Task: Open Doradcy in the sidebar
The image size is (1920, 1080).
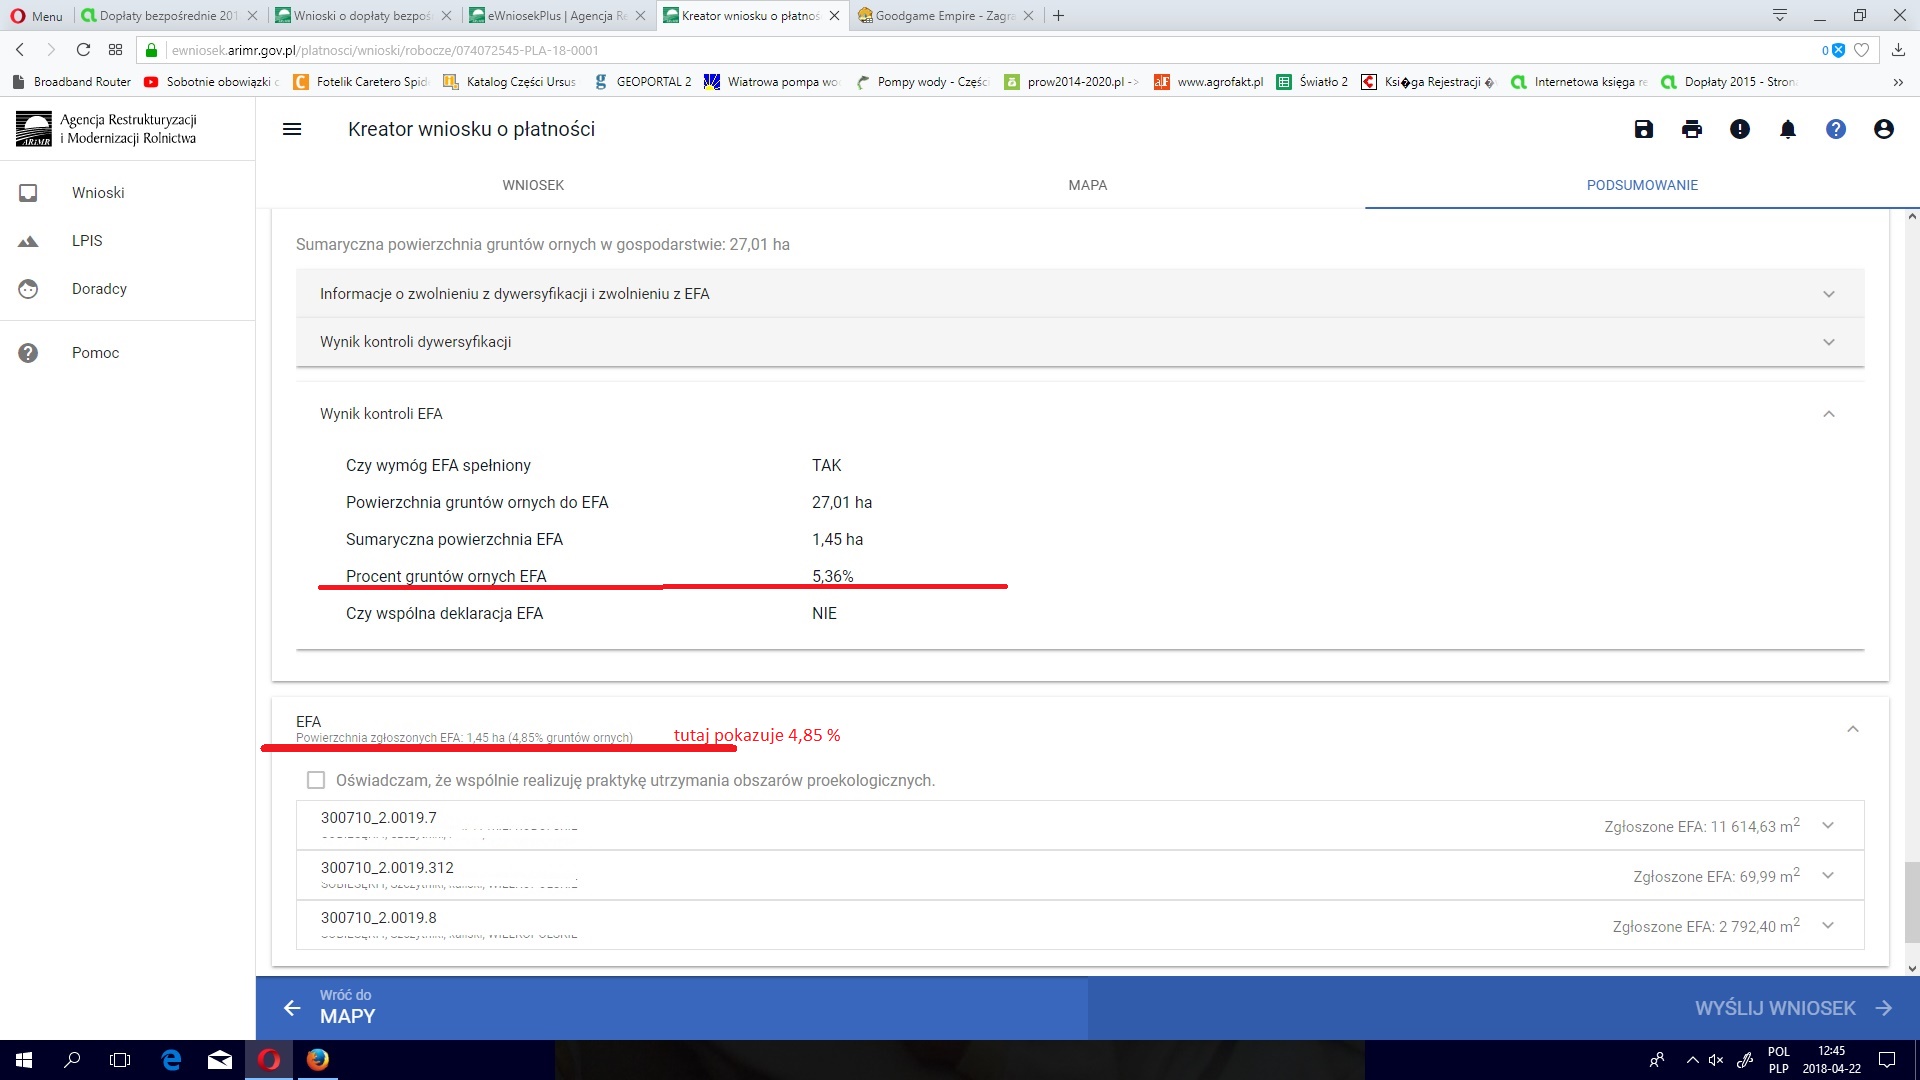Action: pos(99,289)
